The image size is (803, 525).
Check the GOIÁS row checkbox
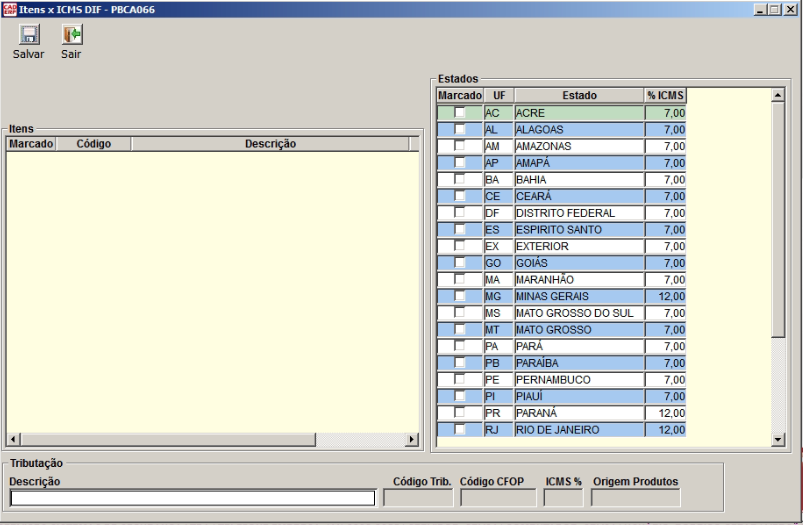[x=459, y=262]
